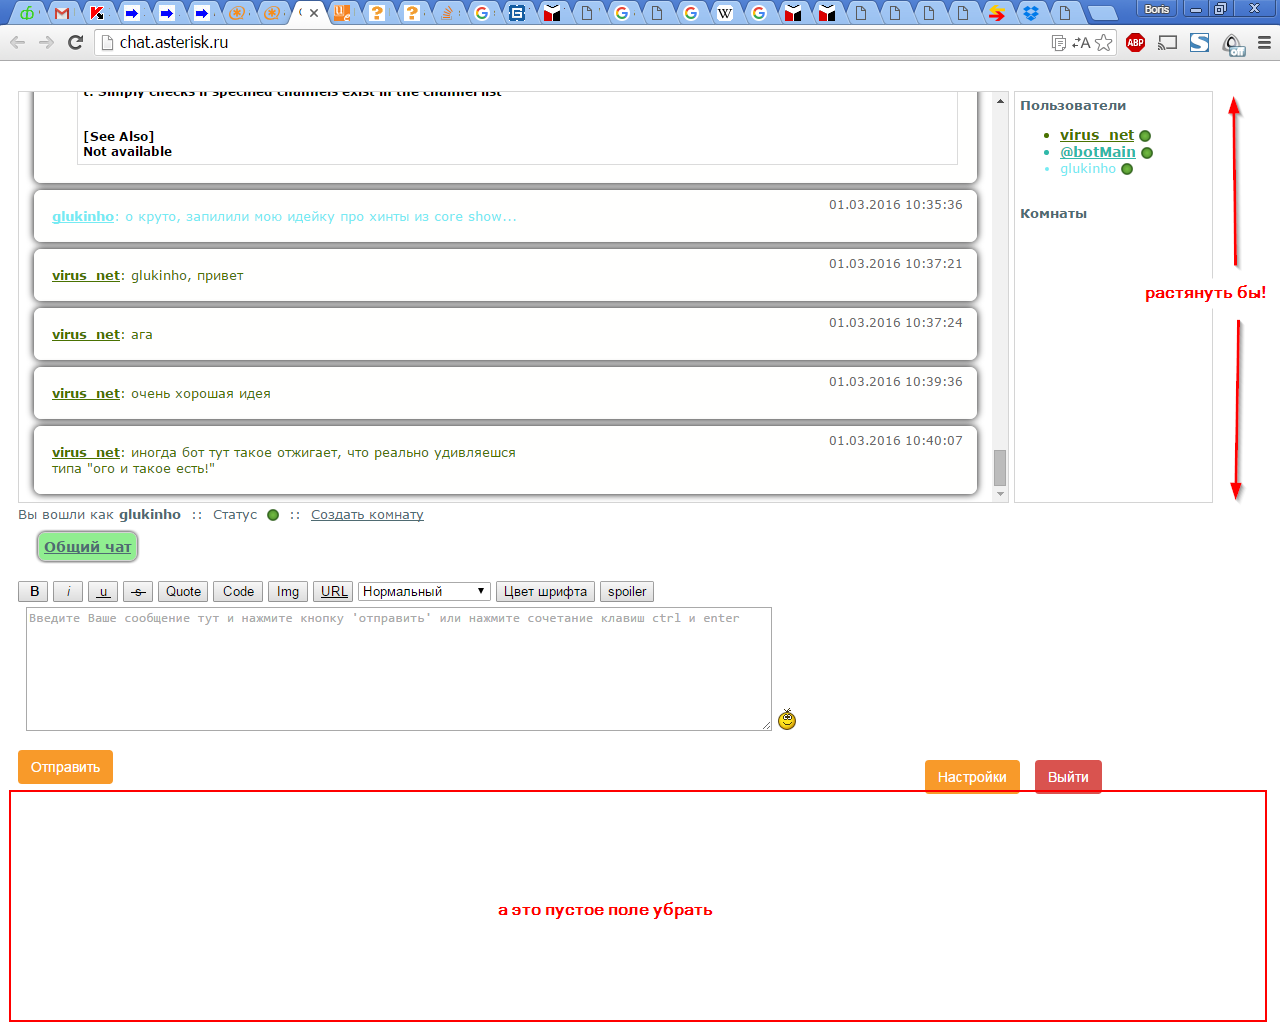Image resolution: width=1280 pixels, height=1024 pixels.
Task: Click inside the message text area
Action: (x=398, y=668)
